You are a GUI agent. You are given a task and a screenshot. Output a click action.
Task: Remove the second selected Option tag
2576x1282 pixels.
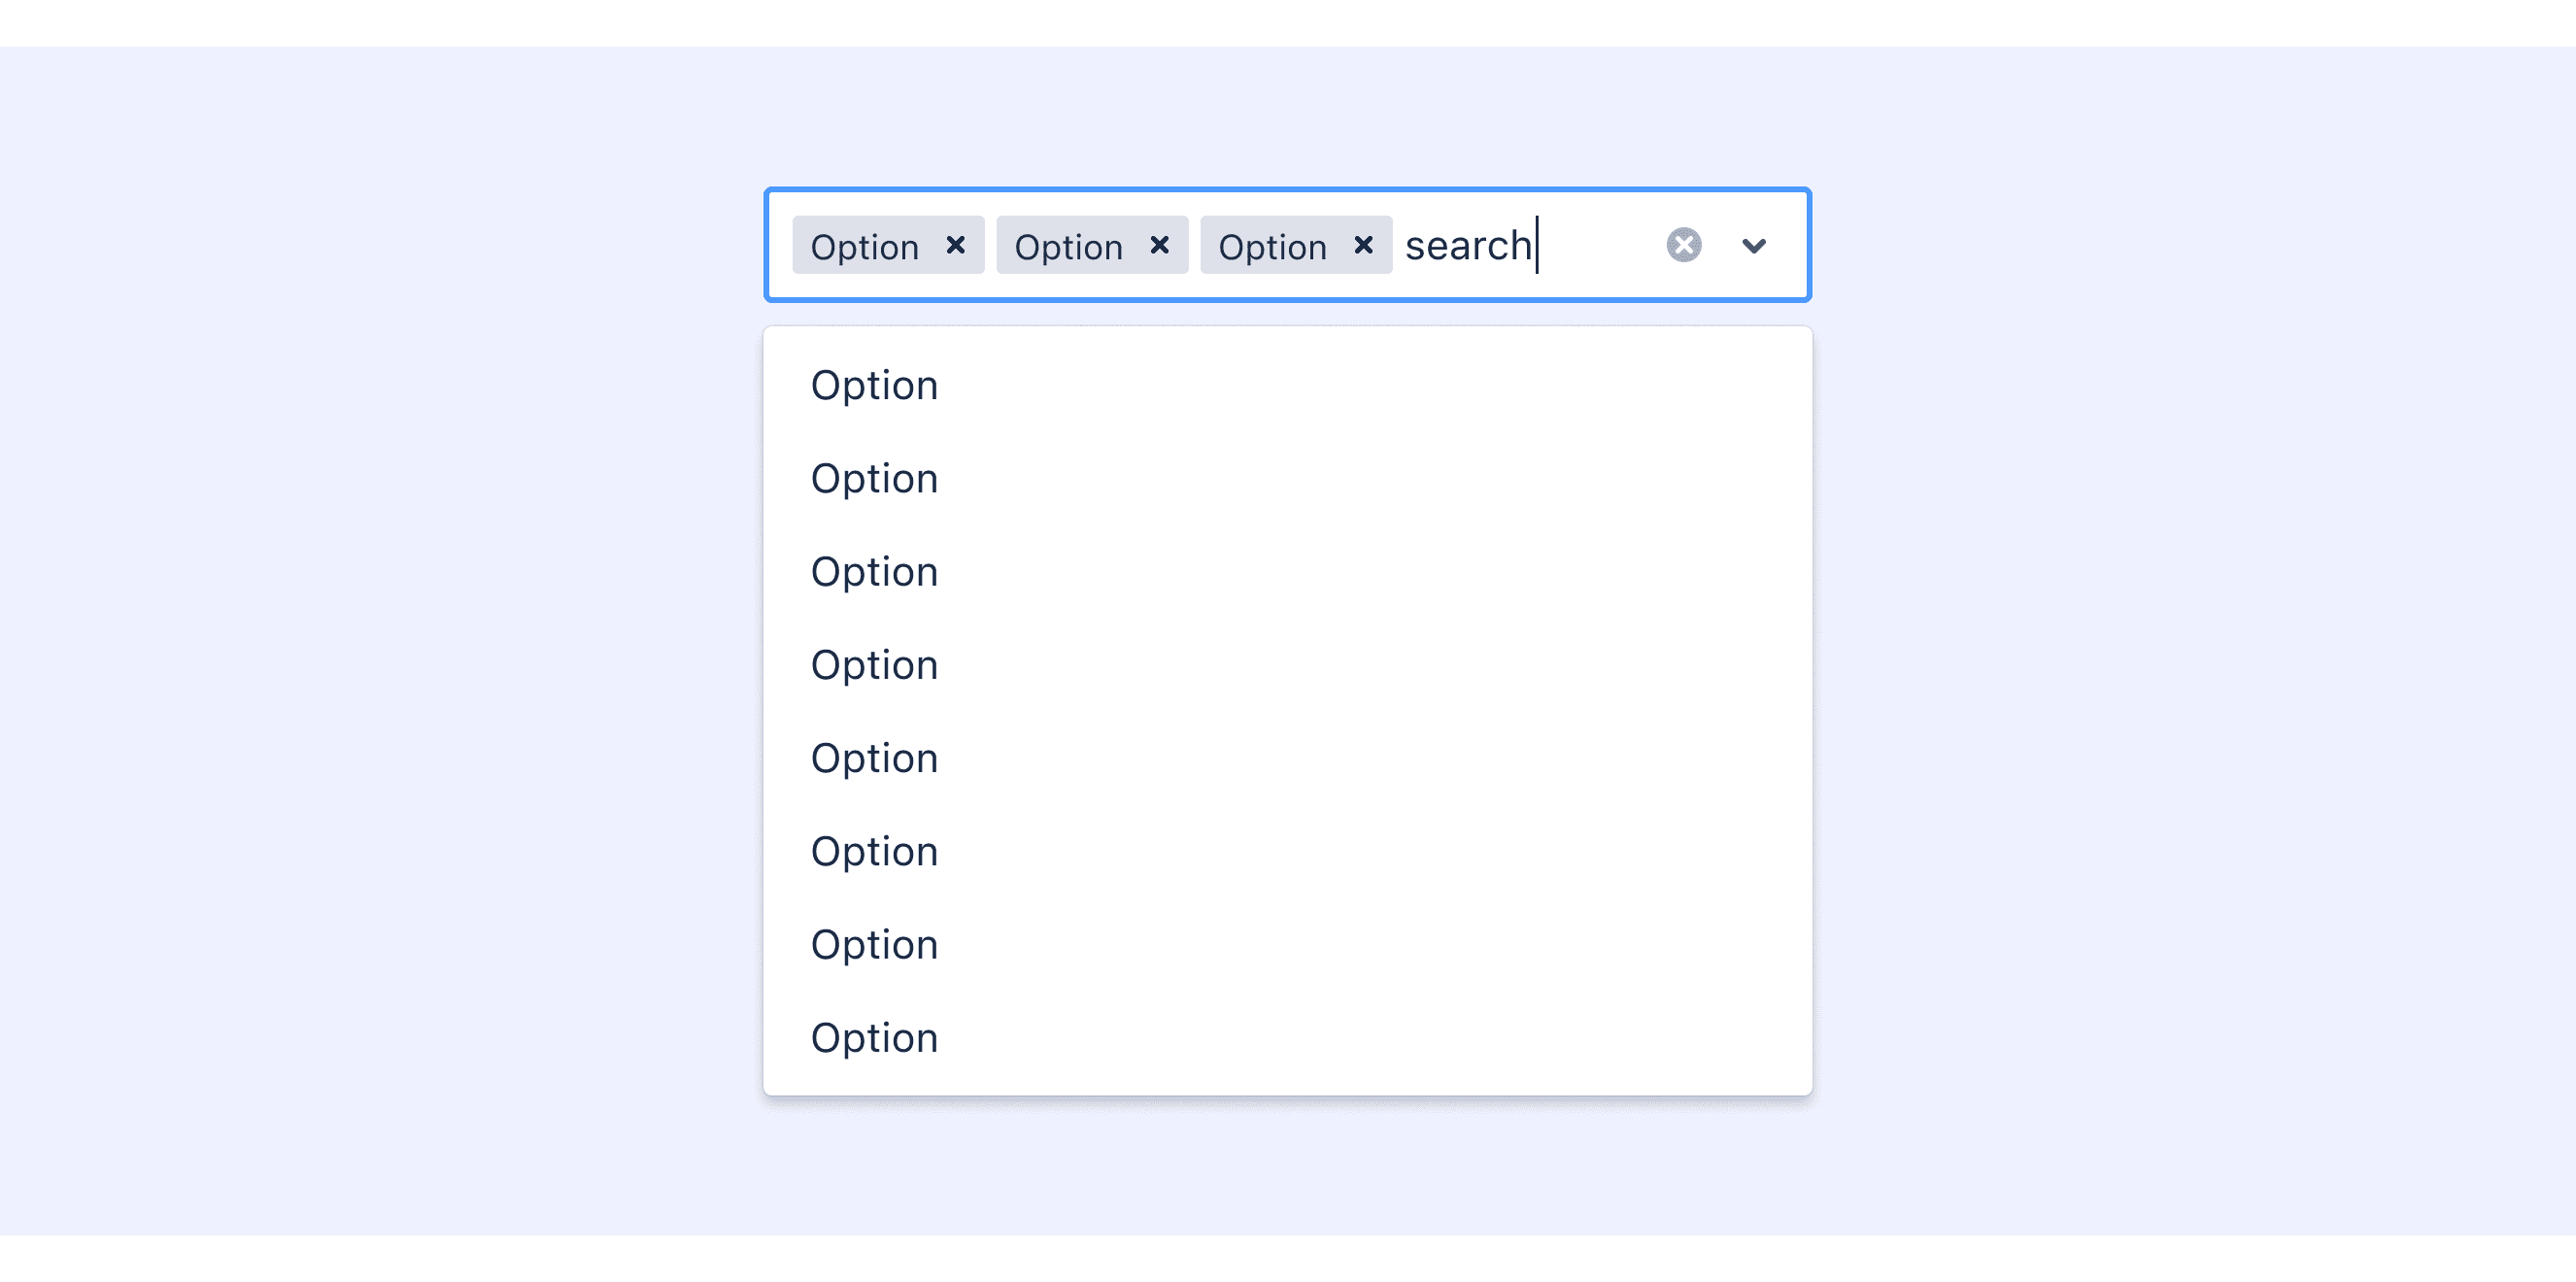click(1159, 245)
